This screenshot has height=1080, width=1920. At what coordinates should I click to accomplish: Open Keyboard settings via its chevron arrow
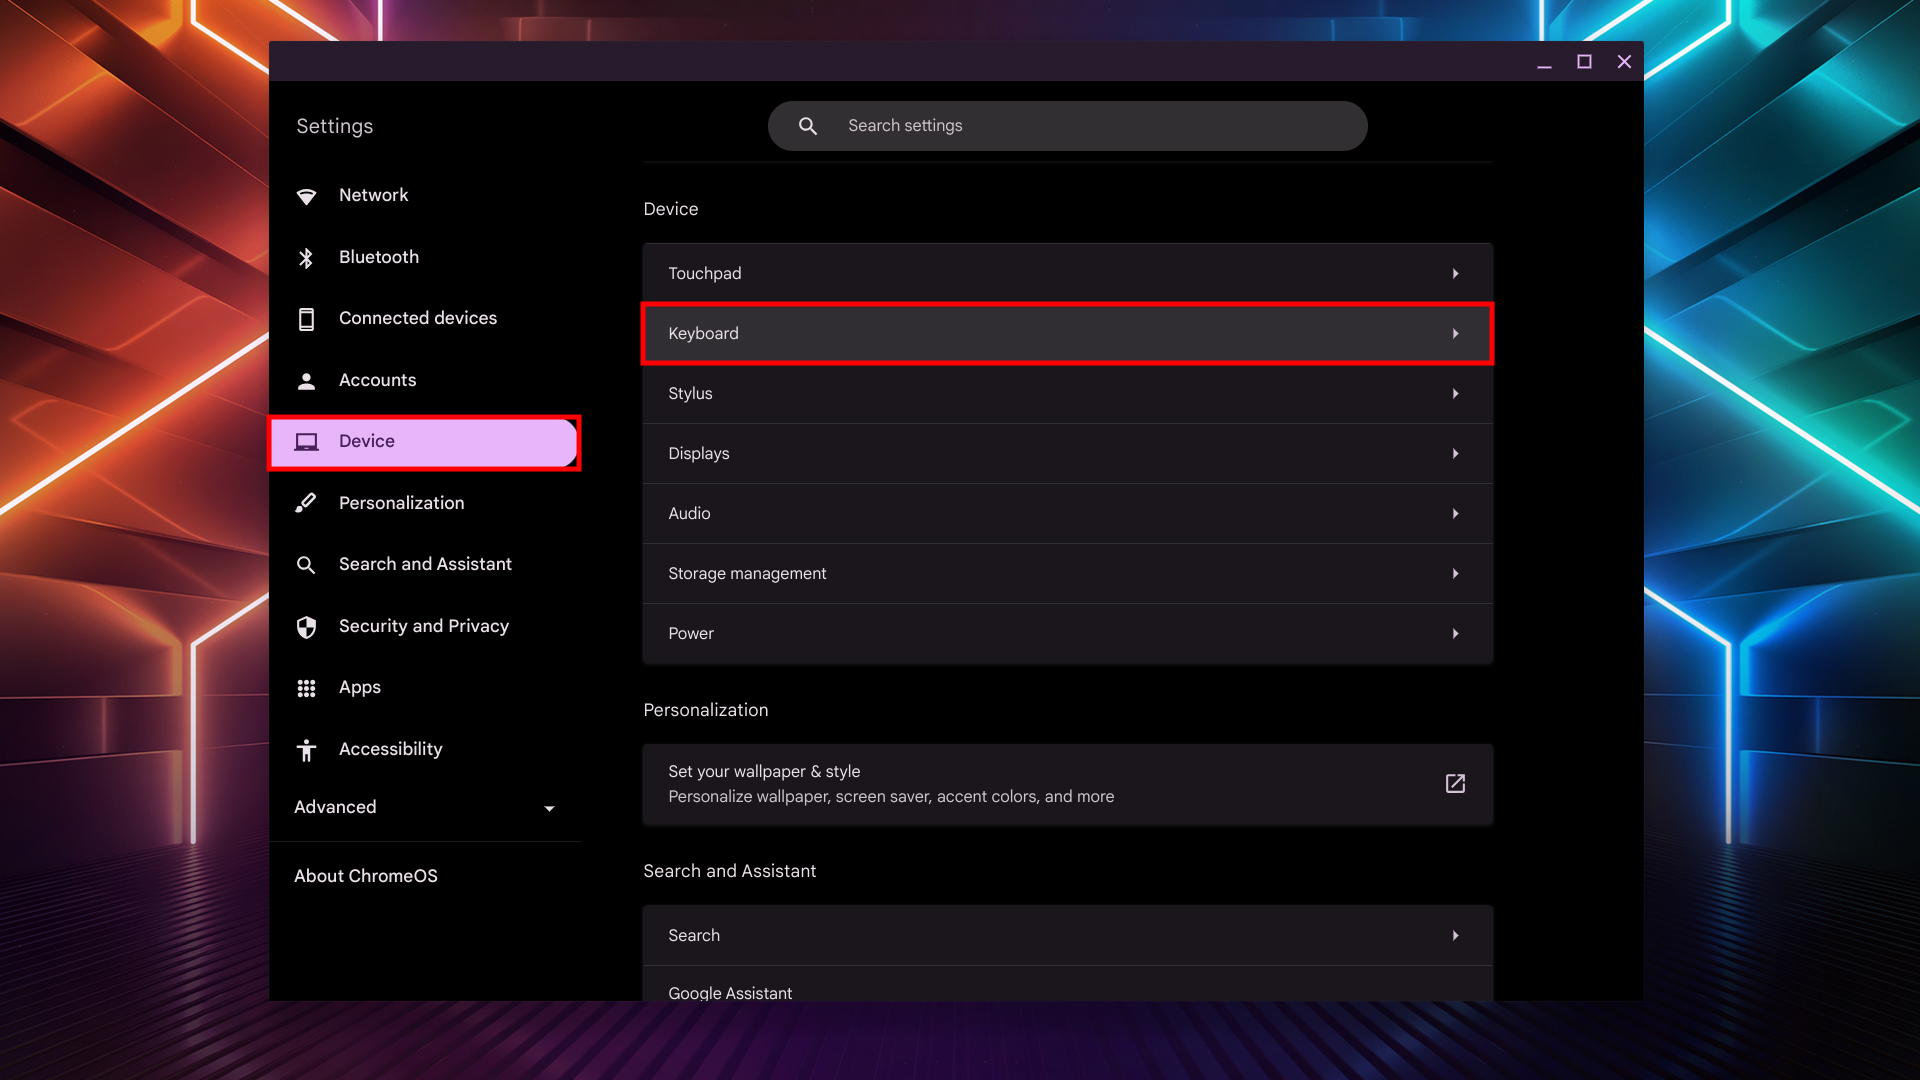coord(1455,333)
